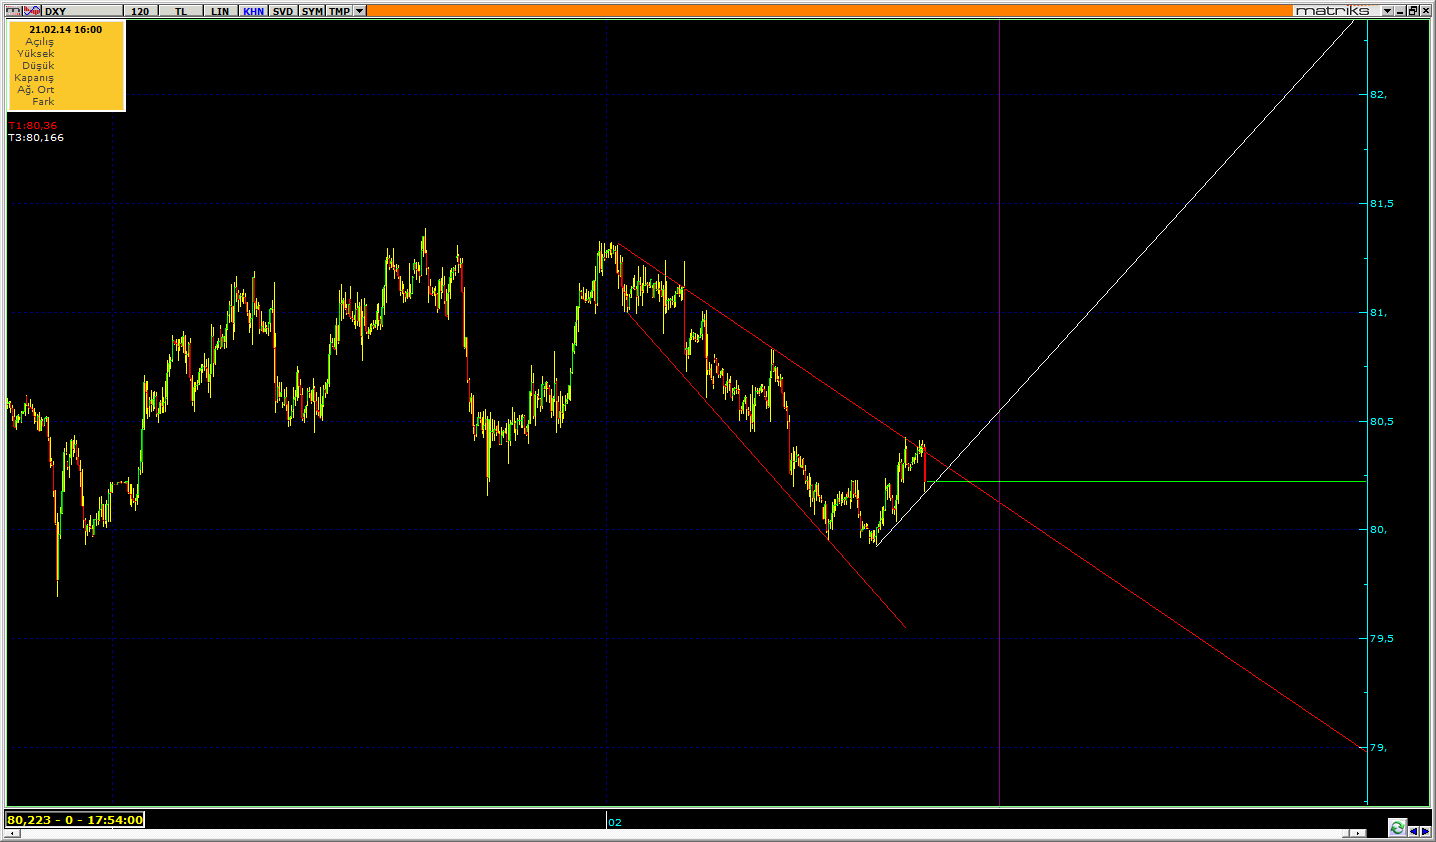Click the T3:80,166 value text
1436x842 pixels.
click(x=36, y=138)
